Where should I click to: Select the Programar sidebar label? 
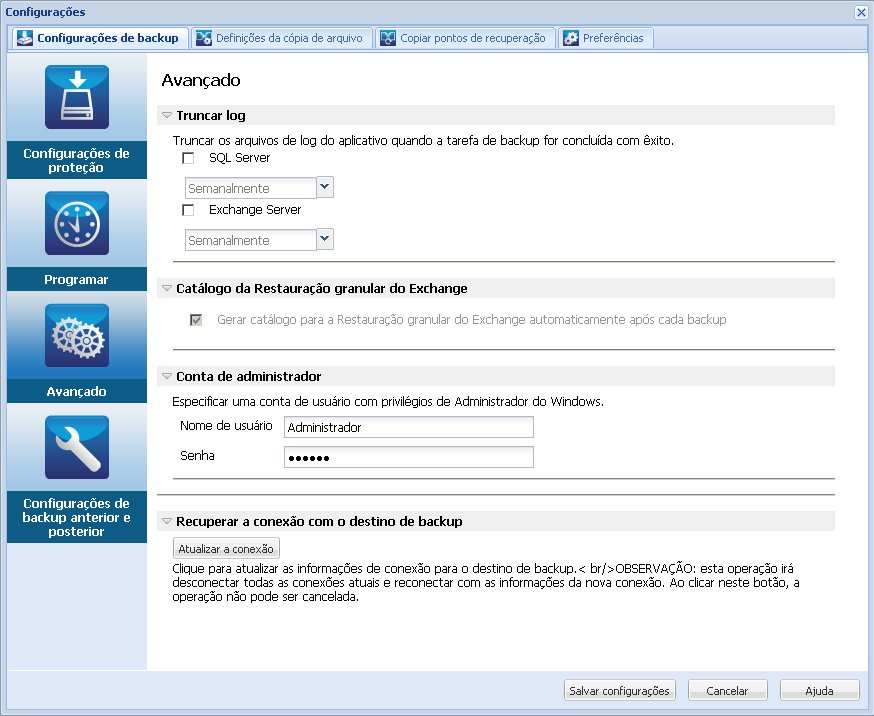tap(77, 279)
